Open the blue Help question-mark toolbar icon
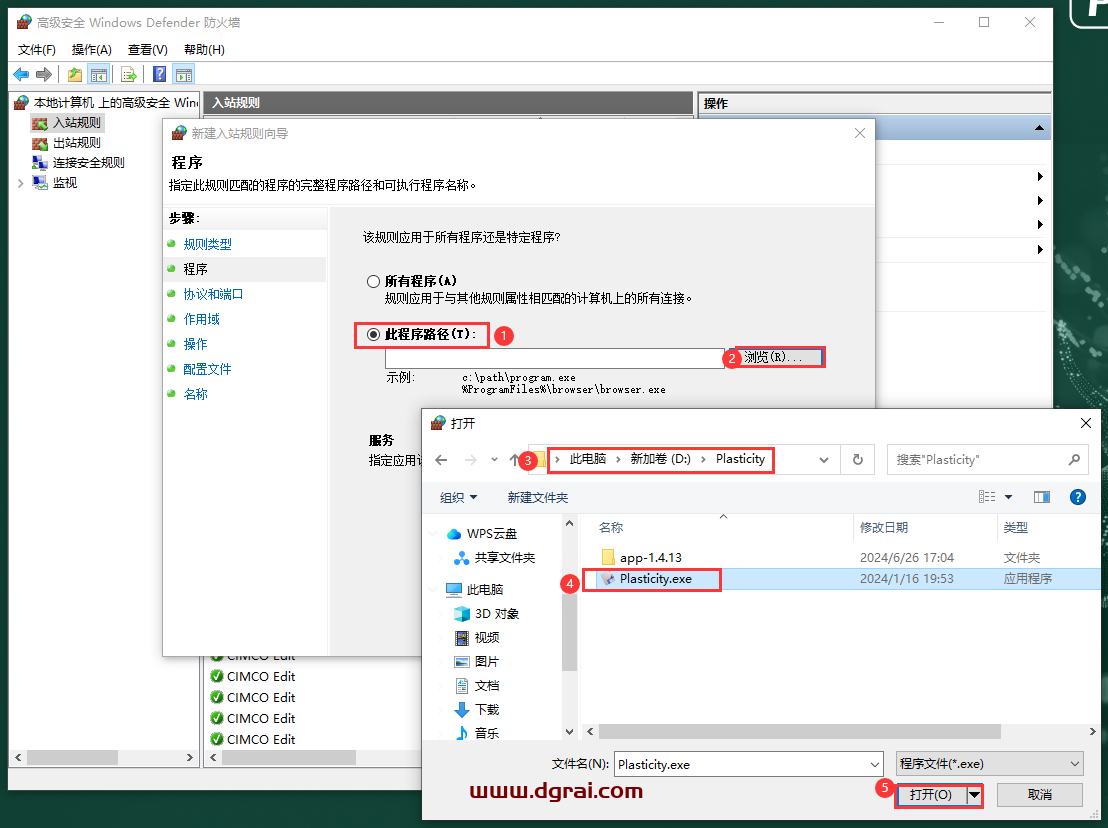This screenshot has width=1108, height=828. tap(160, 74)
